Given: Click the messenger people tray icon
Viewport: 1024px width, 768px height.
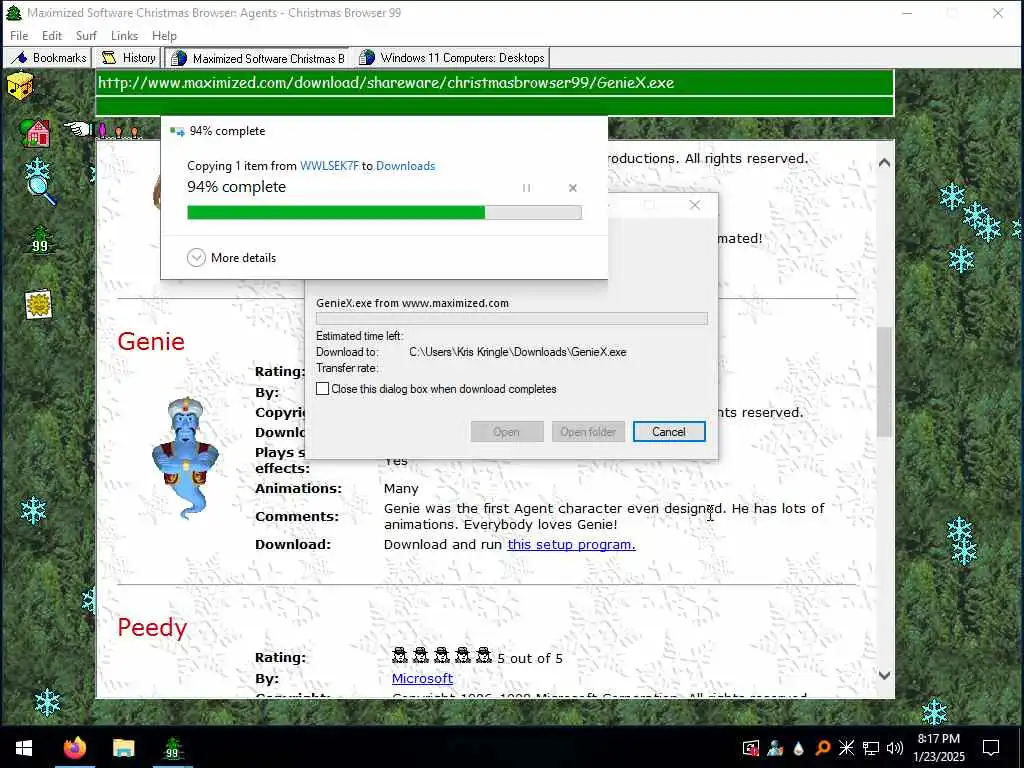Looking at the screenshot, I should (x=775, y=748).
